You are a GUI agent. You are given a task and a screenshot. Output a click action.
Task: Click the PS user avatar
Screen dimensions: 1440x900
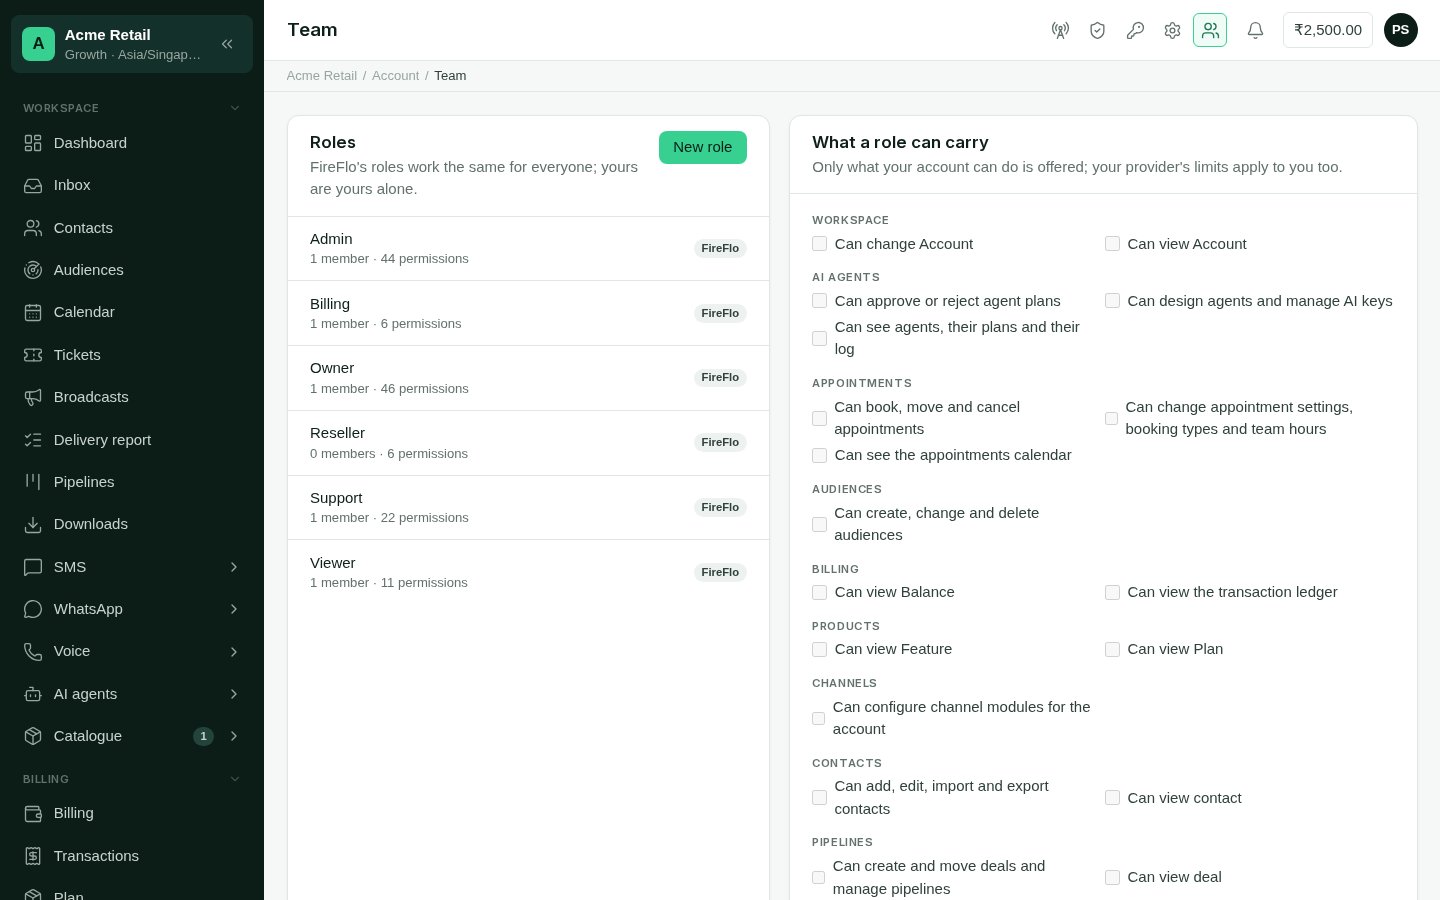[x=1400, y=30]
